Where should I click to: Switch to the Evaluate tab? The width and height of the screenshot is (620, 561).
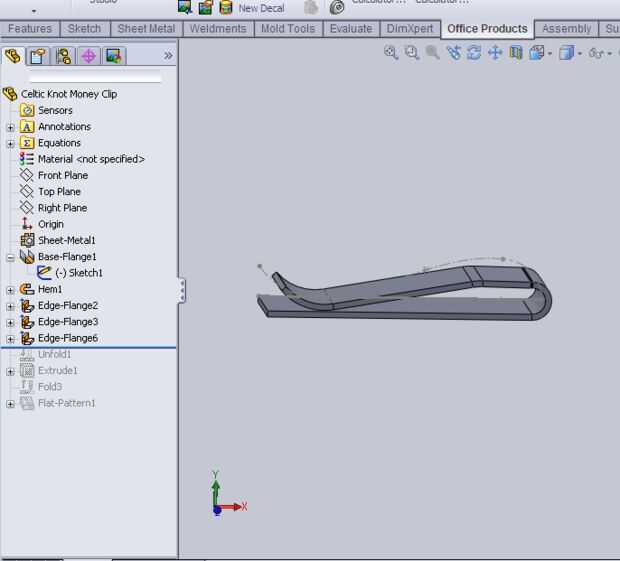pyautogui.click(x=351, y=29)
